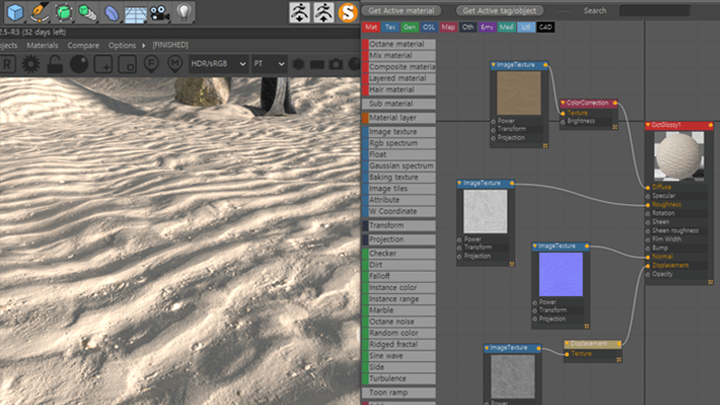Select the spline pen tool
The width and height of the screenshot is (720, 405).
point(39,12)
